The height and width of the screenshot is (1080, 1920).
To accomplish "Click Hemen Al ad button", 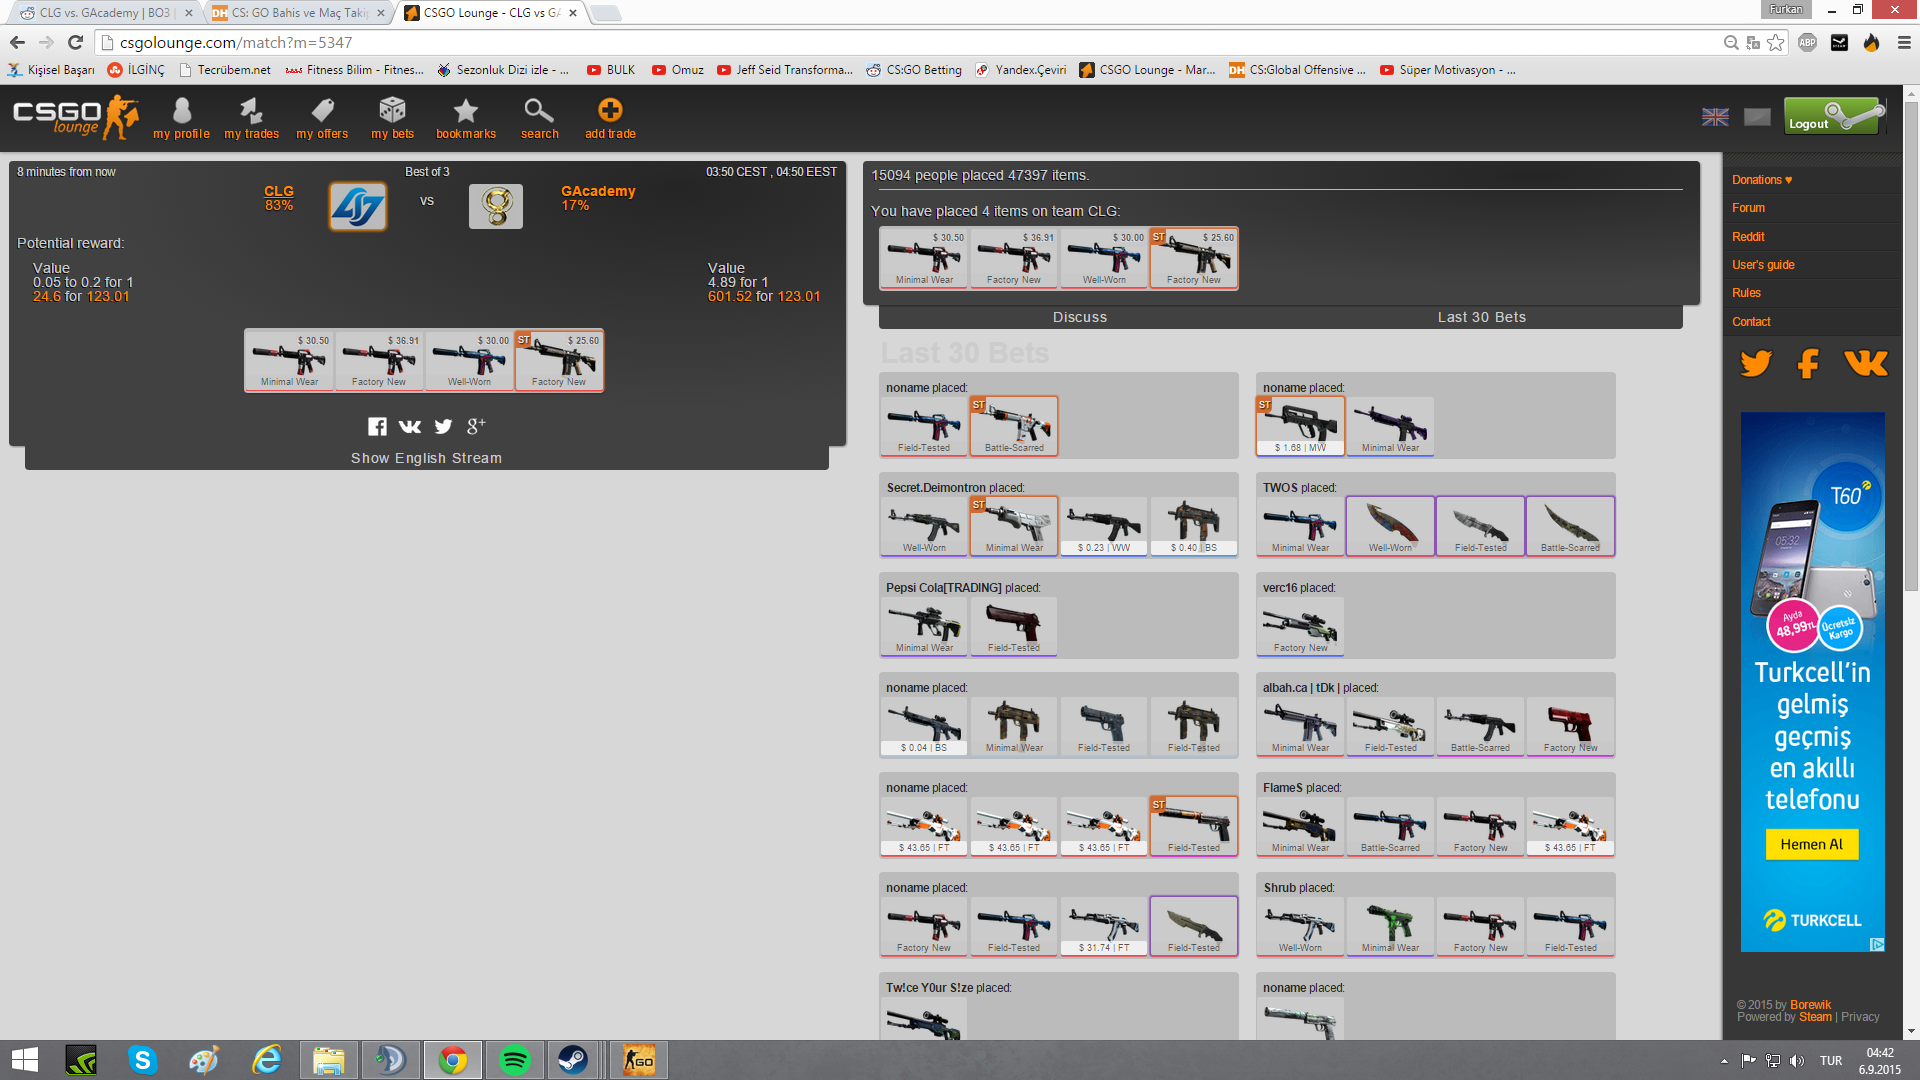I will [x=1811, y=844].
